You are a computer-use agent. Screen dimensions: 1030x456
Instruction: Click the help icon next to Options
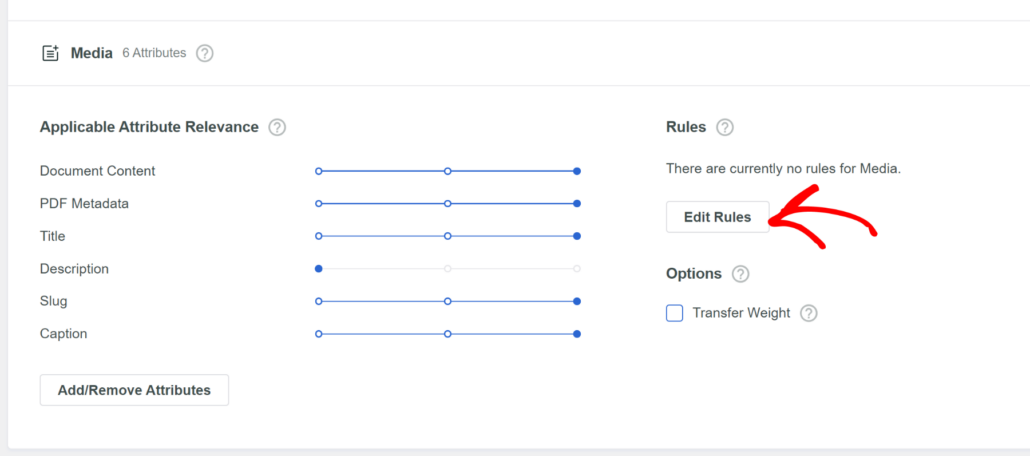pyautogui.click(x=740, y=274)
